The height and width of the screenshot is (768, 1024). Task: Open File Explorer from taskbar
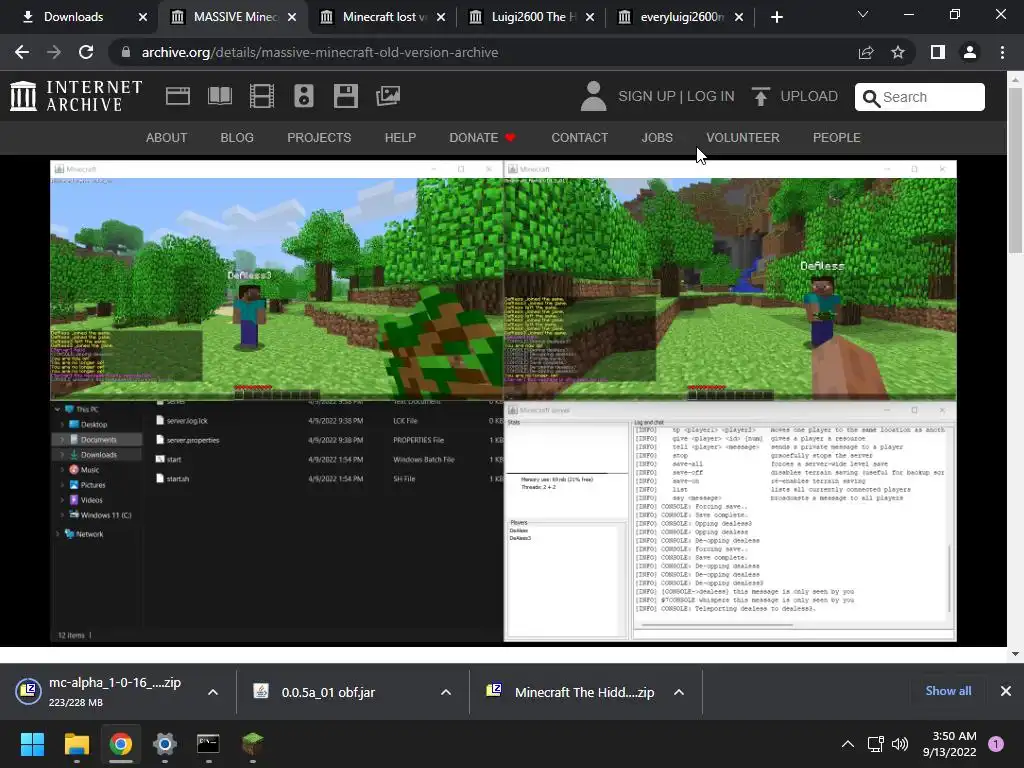tap(76, 744)
